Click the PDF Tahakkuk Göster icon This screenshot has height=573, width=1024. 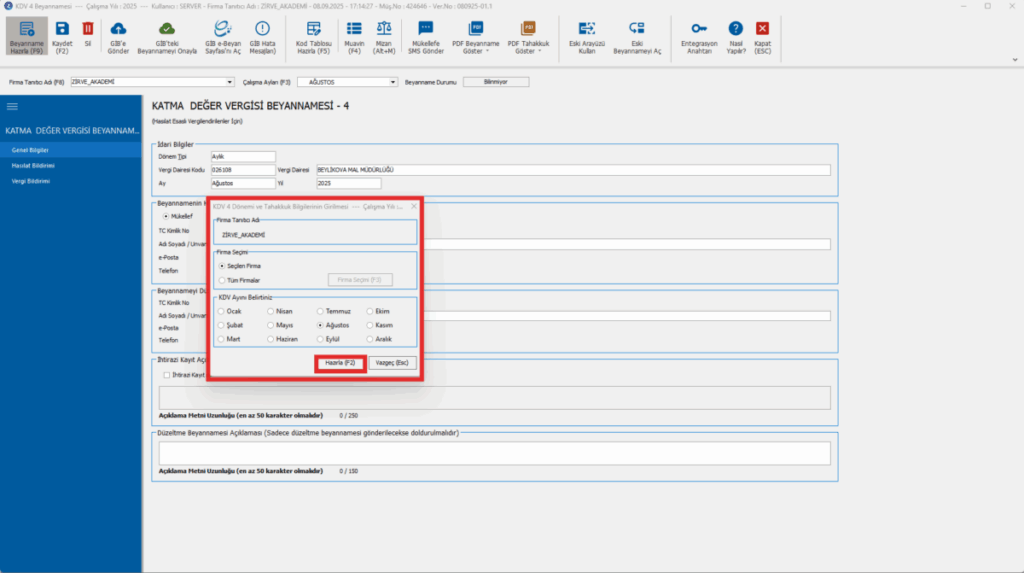[528, 29]
